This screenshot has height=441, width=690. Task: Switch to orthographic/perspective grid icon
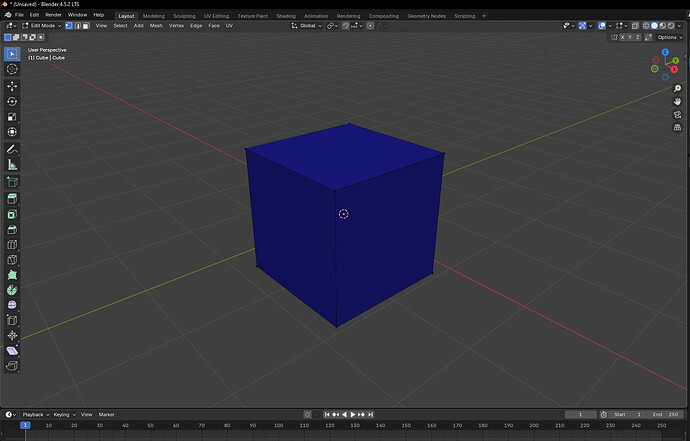coord(677,127)
